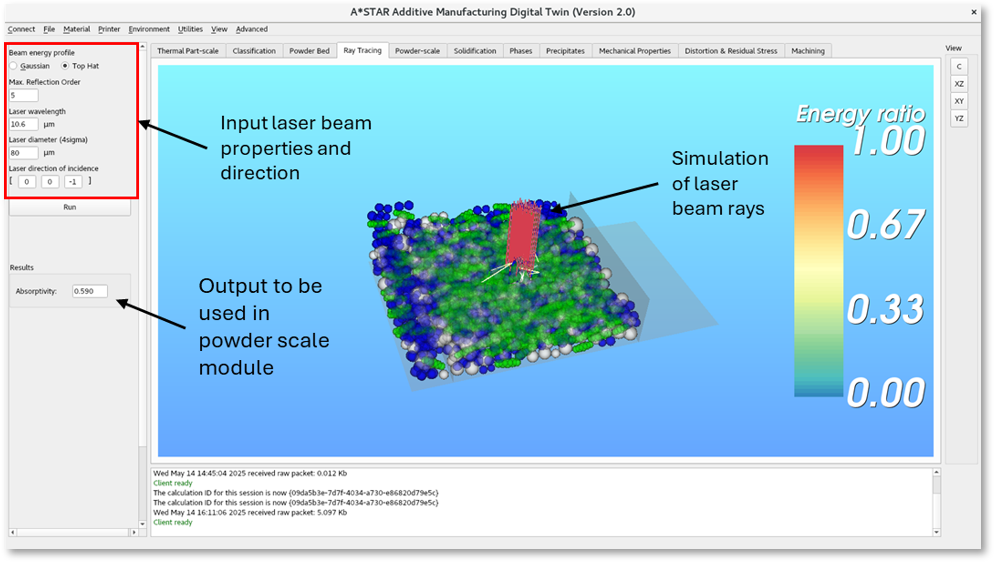
Task: Open the Material menu
Action: 76,29
